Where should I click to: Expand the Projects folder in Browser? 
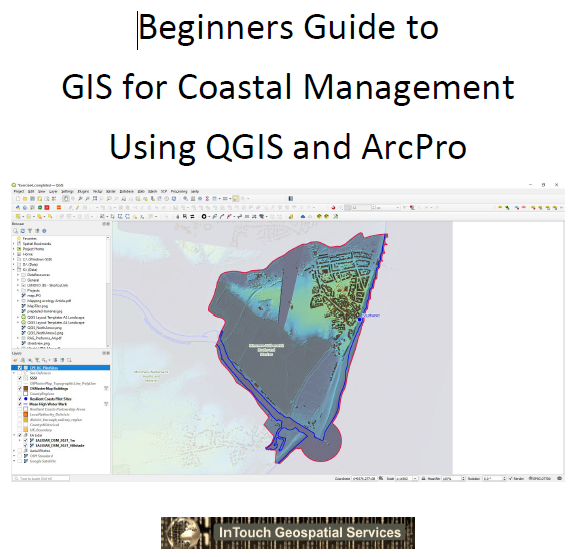tap(18, 290)
